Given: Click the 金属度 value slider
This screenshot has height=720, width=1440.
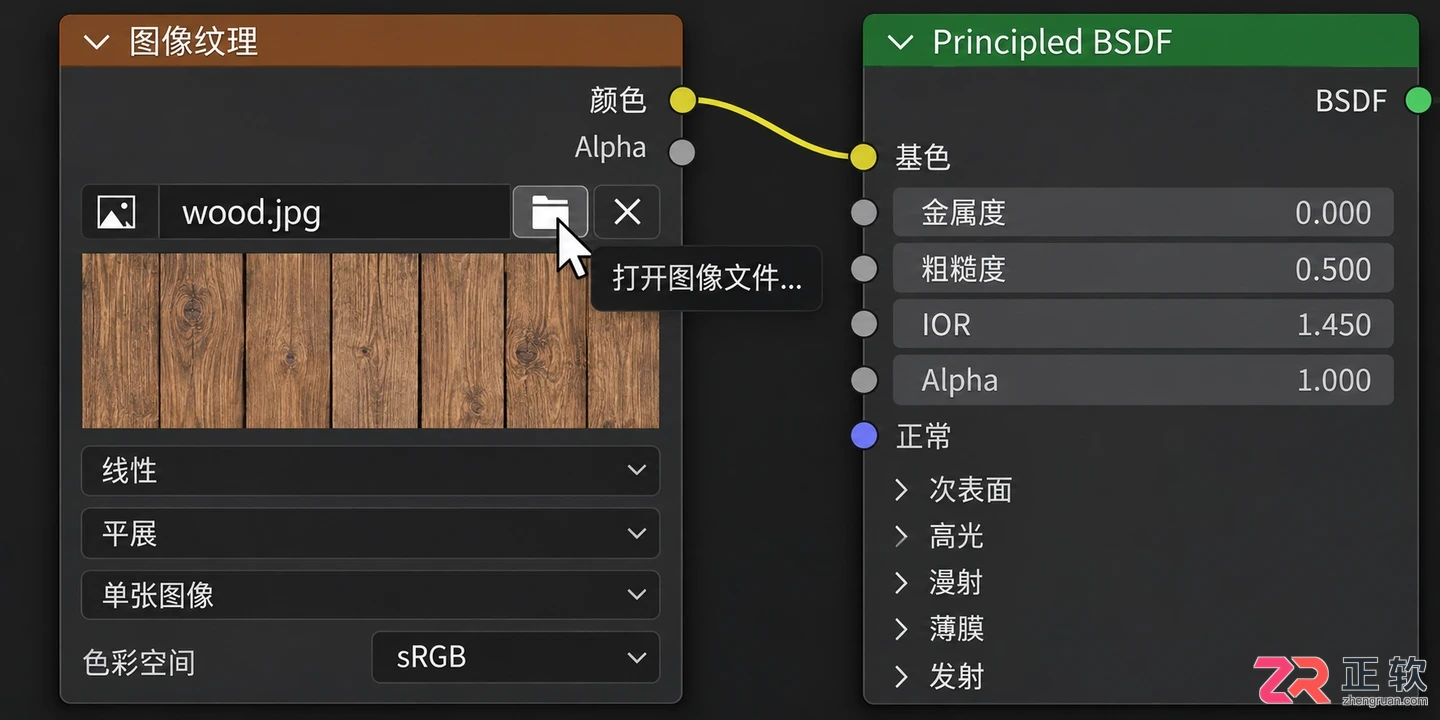Looking at the screenshot, I should tap(1143, 212).
